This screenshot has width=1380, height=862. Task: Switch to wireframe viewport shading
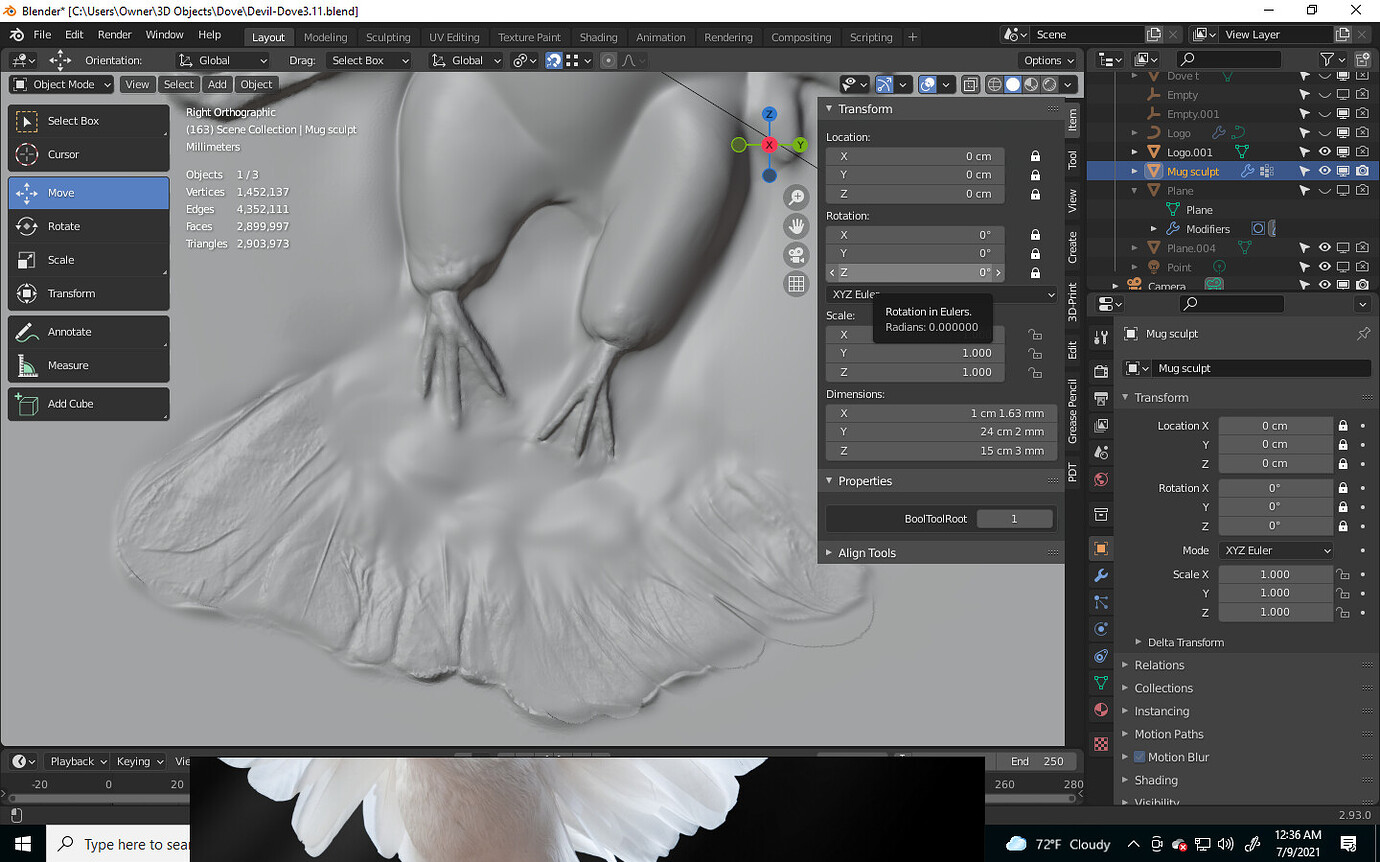pyautogui.click(x=995, y=85)
